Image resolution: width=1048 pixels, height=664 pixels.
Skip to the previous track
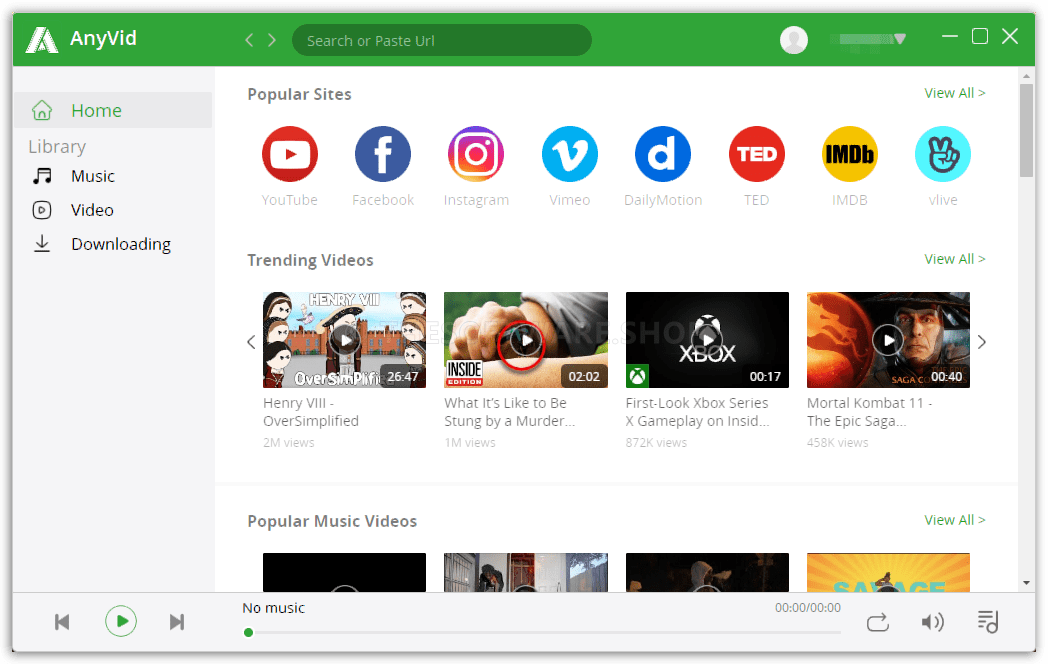pyautogui.click(x=62, y=622)
